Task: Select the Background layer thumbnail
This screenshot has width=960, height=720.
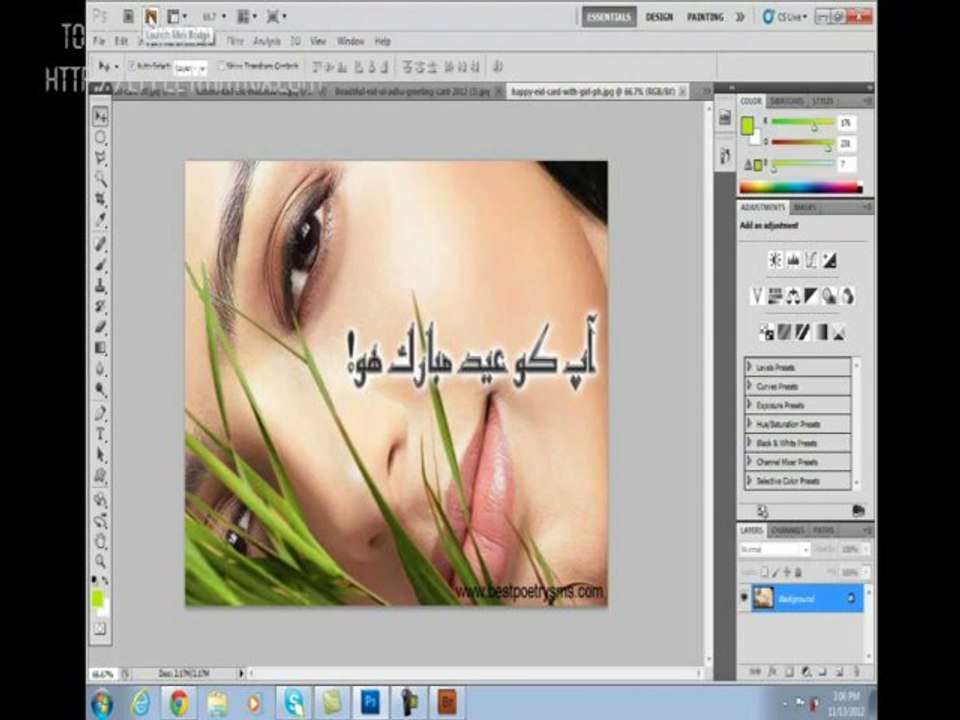Action: [x=763, y=598]
